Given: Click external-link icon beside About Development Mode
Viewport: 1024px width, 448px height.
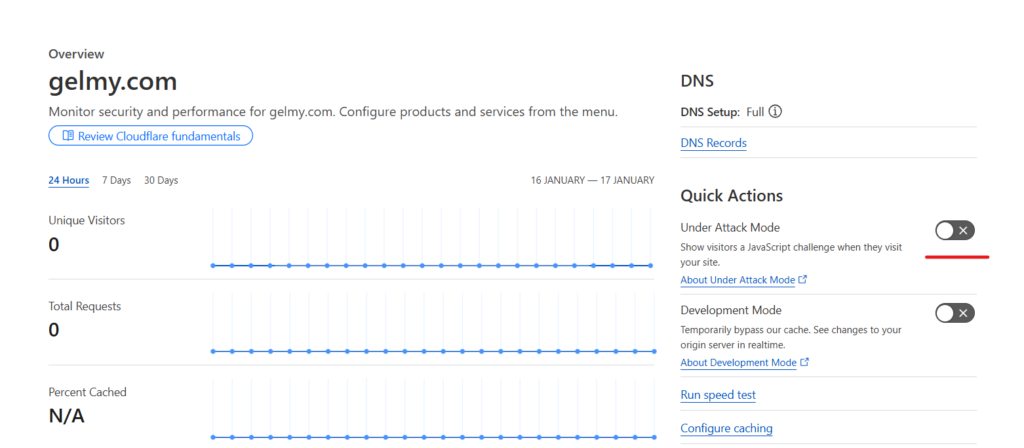Looking at the screenshot, I should coord(805,362).
